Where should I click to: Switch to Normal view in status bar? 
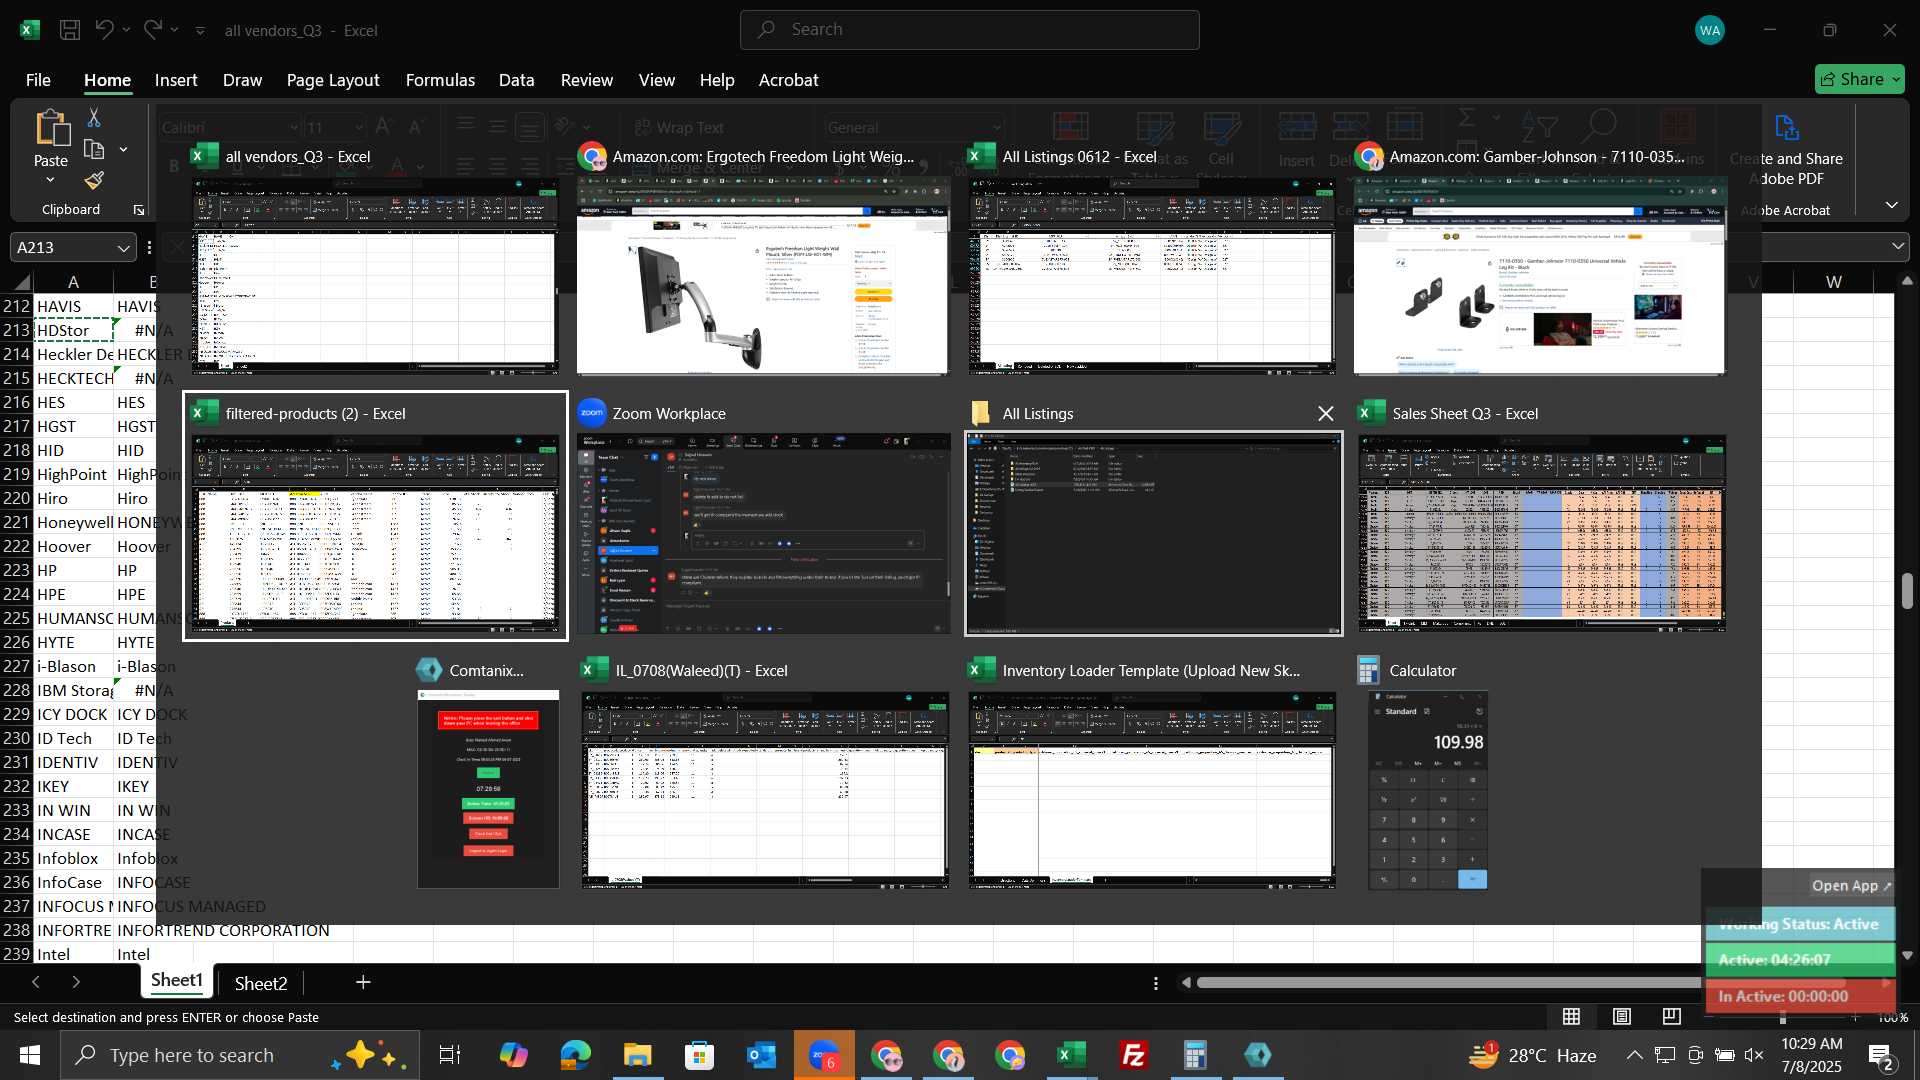(x=1572, y=1017)
